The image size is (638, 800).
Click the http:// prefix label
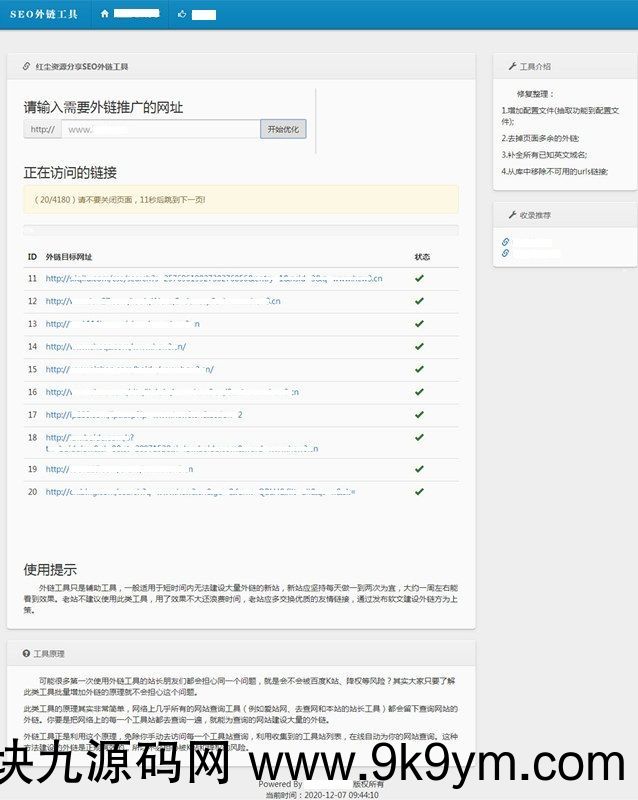(42, 129)
